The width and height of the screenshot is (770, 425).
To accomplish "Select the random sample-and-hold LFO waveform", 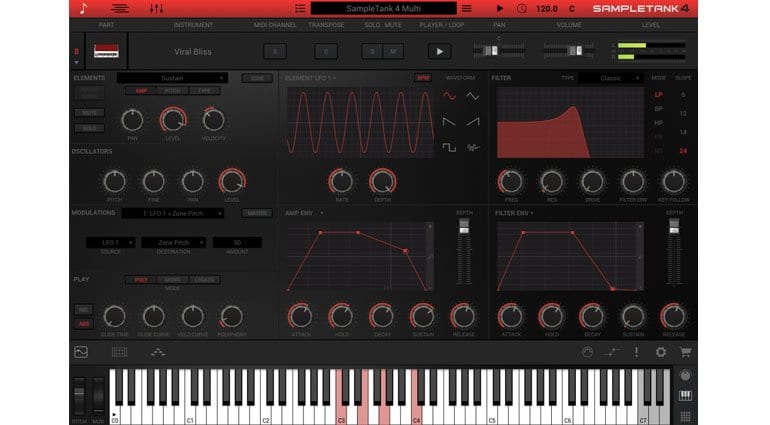I will (472, 147).
